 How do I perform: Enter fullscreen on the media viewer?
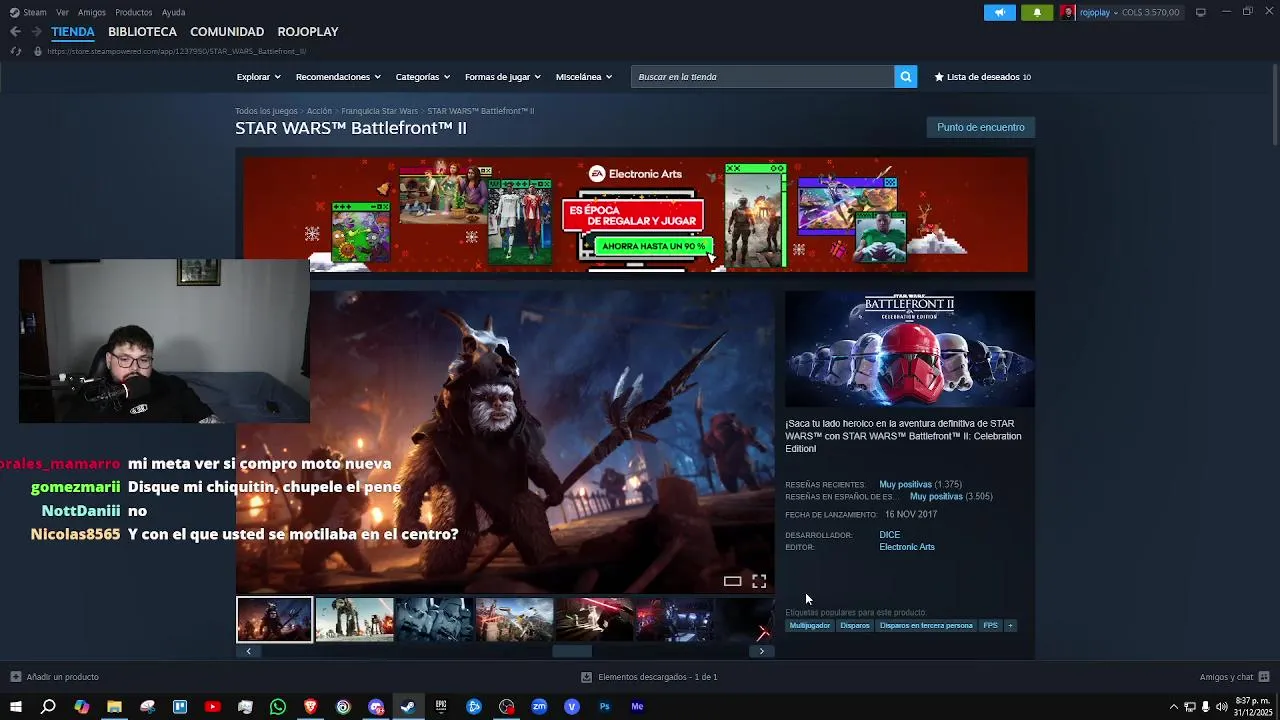(759, 581)
